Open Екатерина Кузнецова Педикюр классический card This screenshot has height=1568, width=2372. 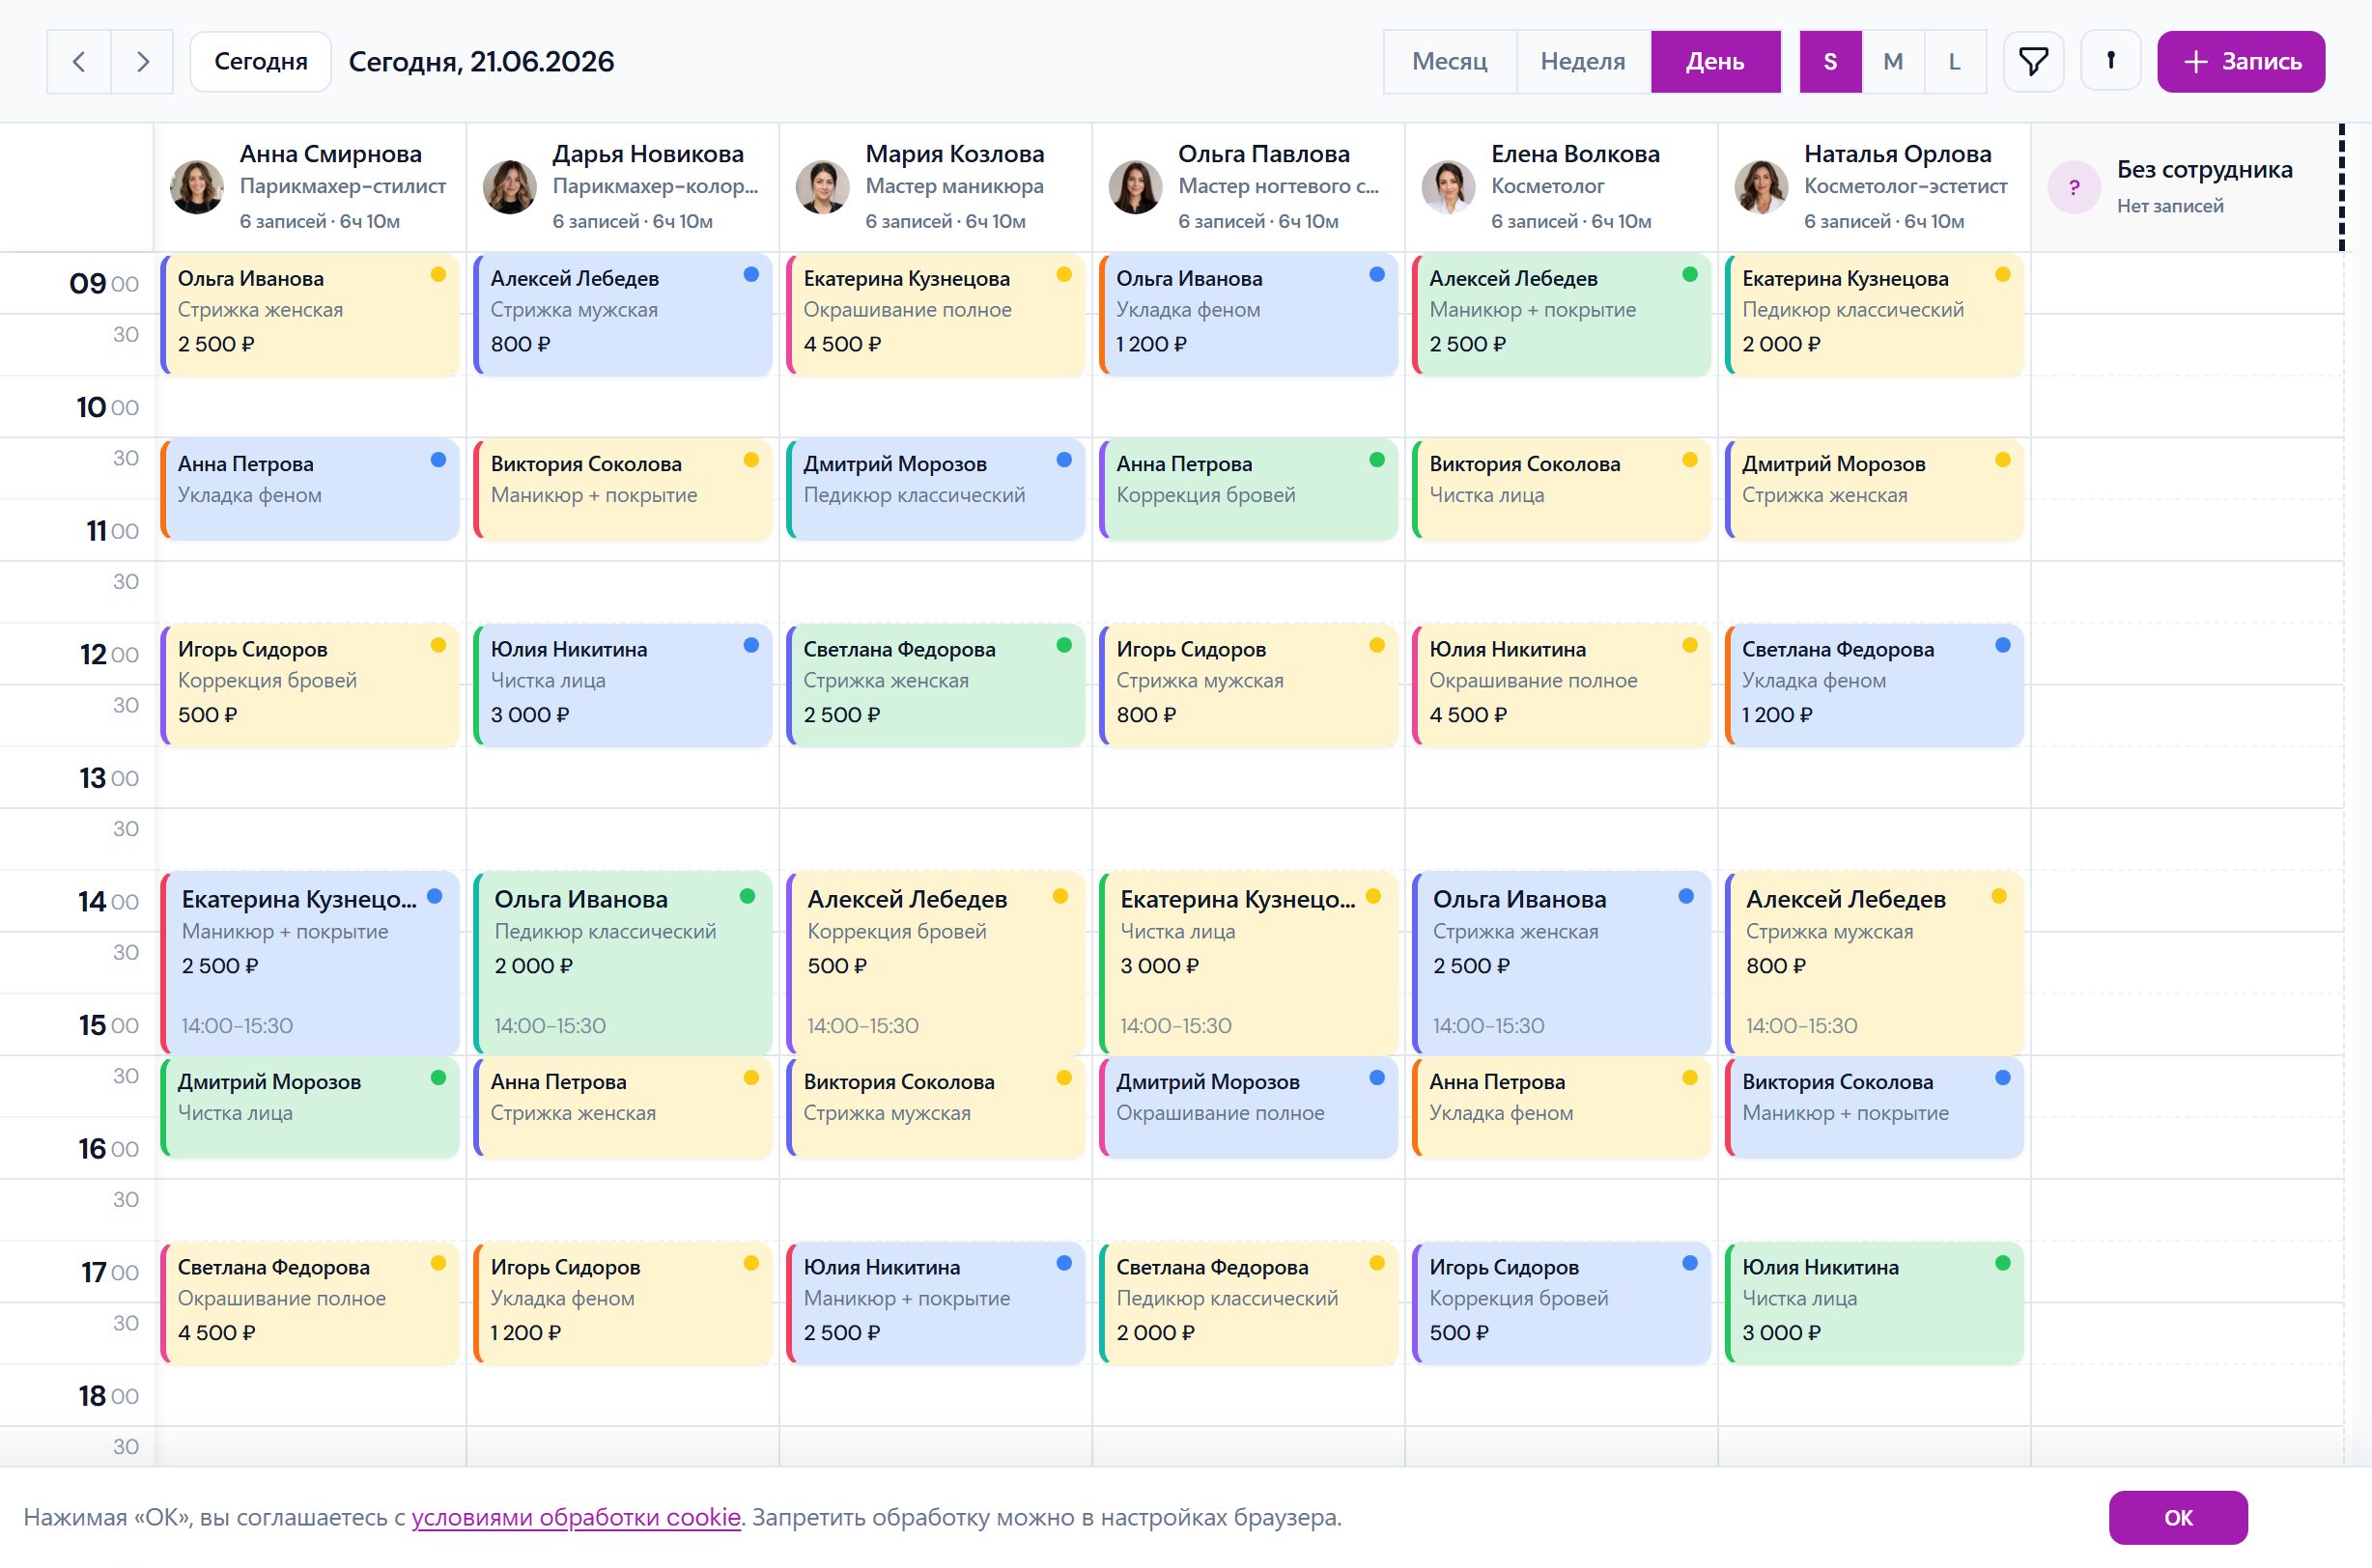coord(1875,315)
